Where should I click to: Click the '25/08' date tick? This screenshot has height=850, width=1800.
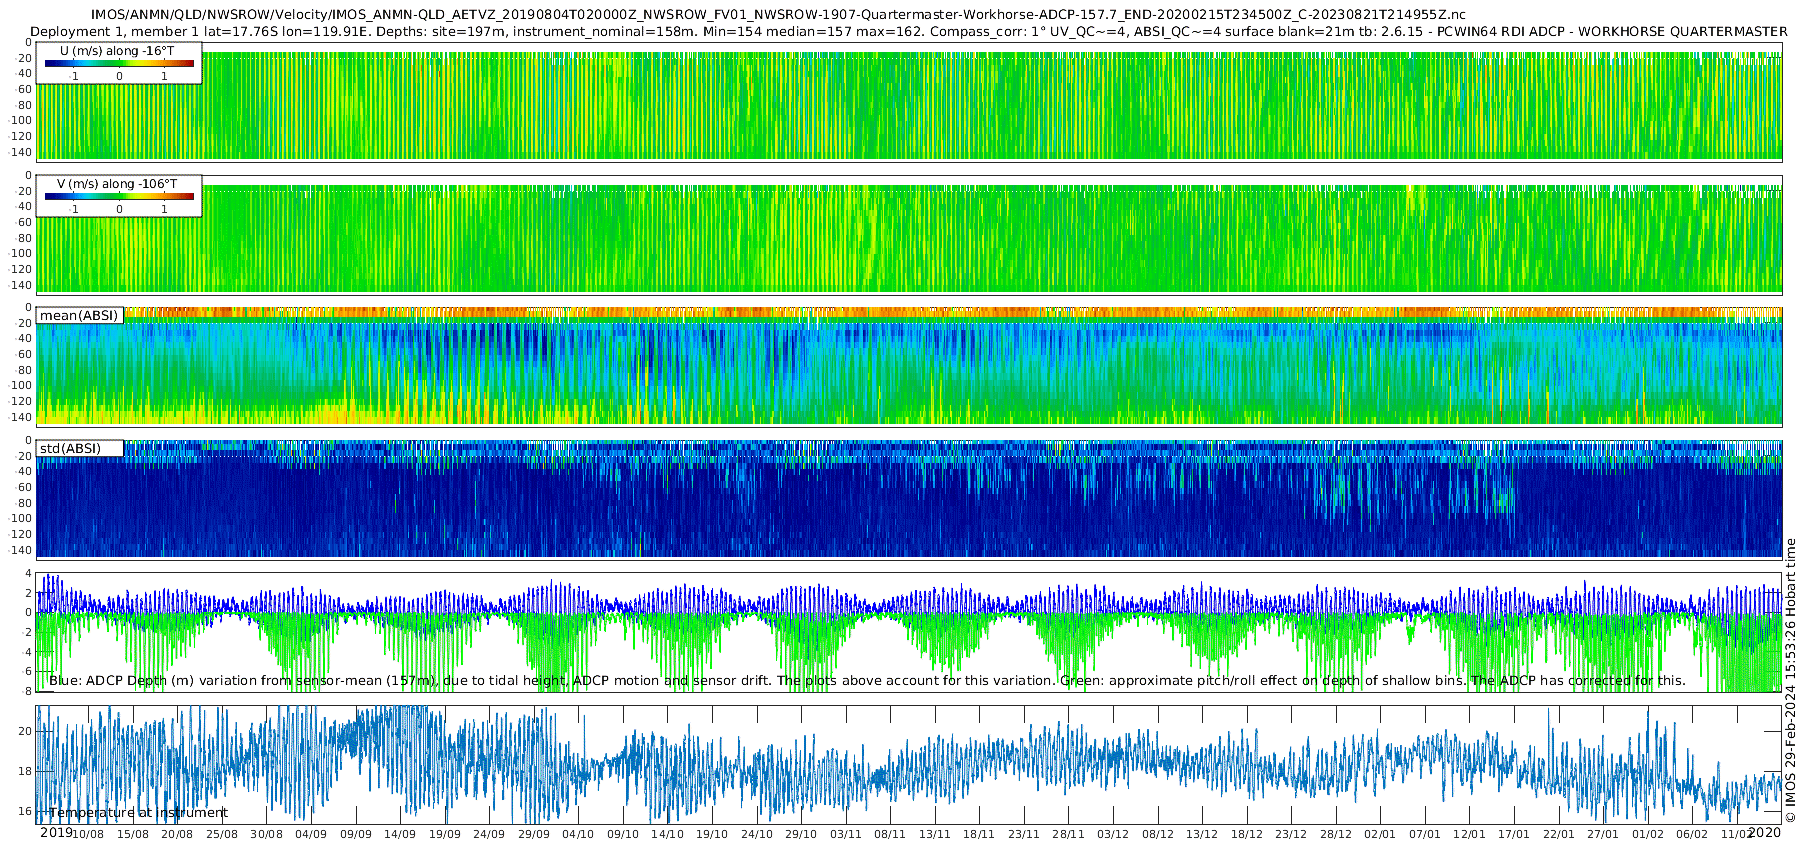tap(222, 834)
